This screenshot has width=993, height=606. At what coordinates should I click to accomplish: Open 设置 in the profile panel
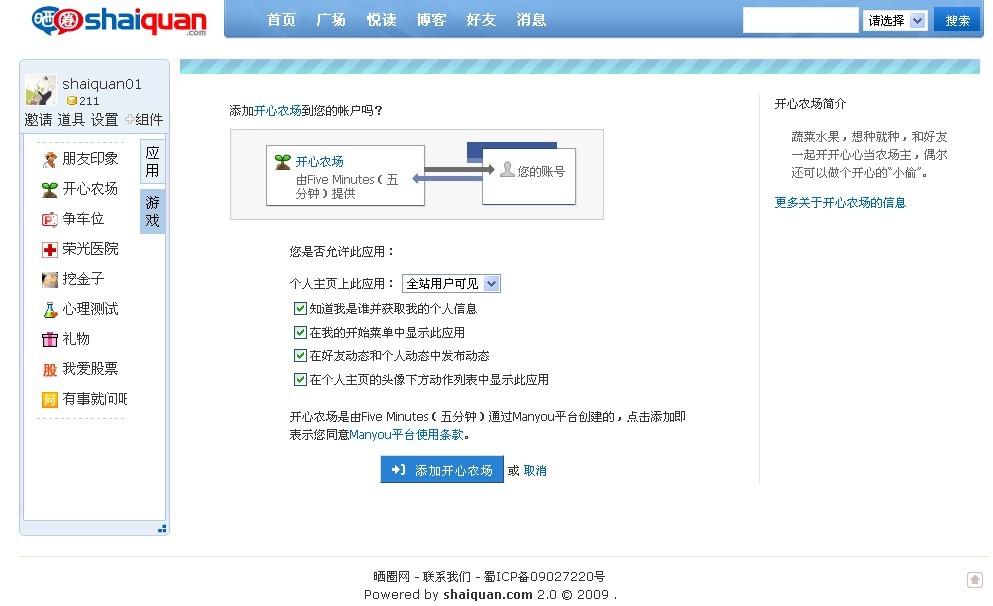(x=104, y=120)
